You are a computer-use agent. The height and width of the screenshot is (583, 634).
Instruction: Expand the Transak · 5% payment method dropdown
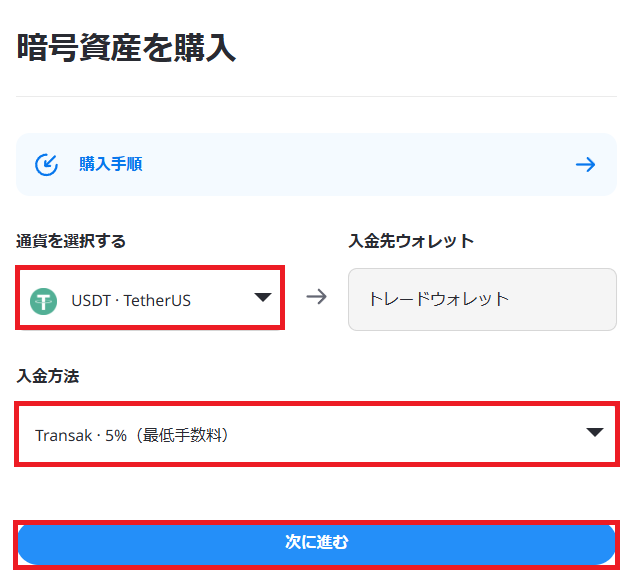click(317, 434)
